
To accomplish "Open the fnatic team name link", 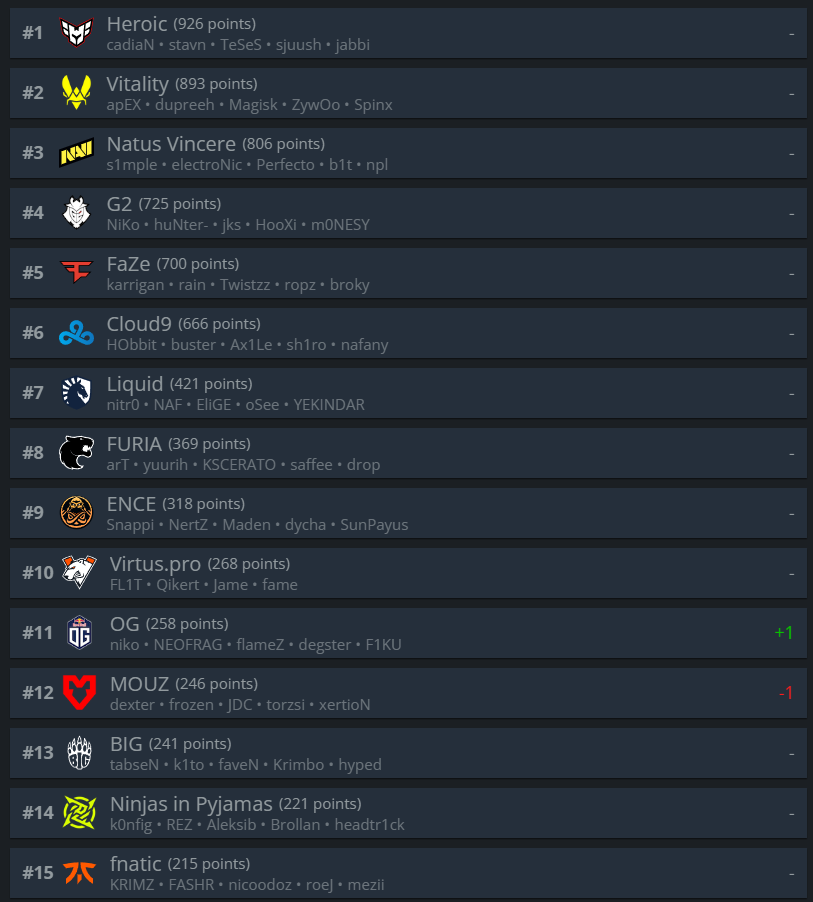I will point(135,863).
